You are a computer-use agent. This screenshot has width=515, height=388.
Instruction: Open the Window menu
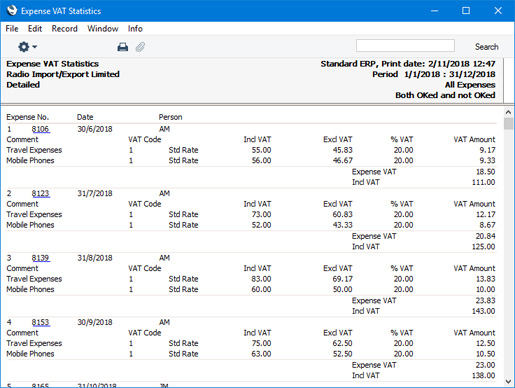click(x=103, y=29)
